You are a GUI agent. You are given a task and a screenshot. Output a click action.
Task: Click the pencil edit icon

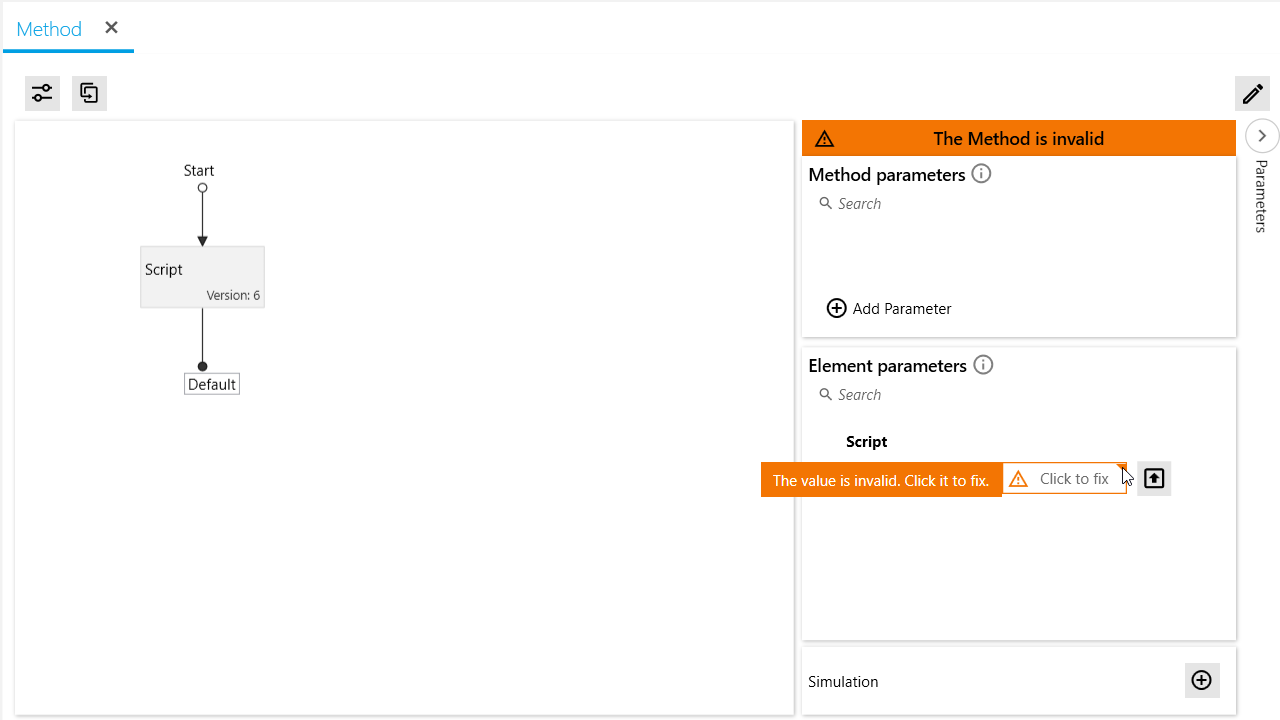1252,94
